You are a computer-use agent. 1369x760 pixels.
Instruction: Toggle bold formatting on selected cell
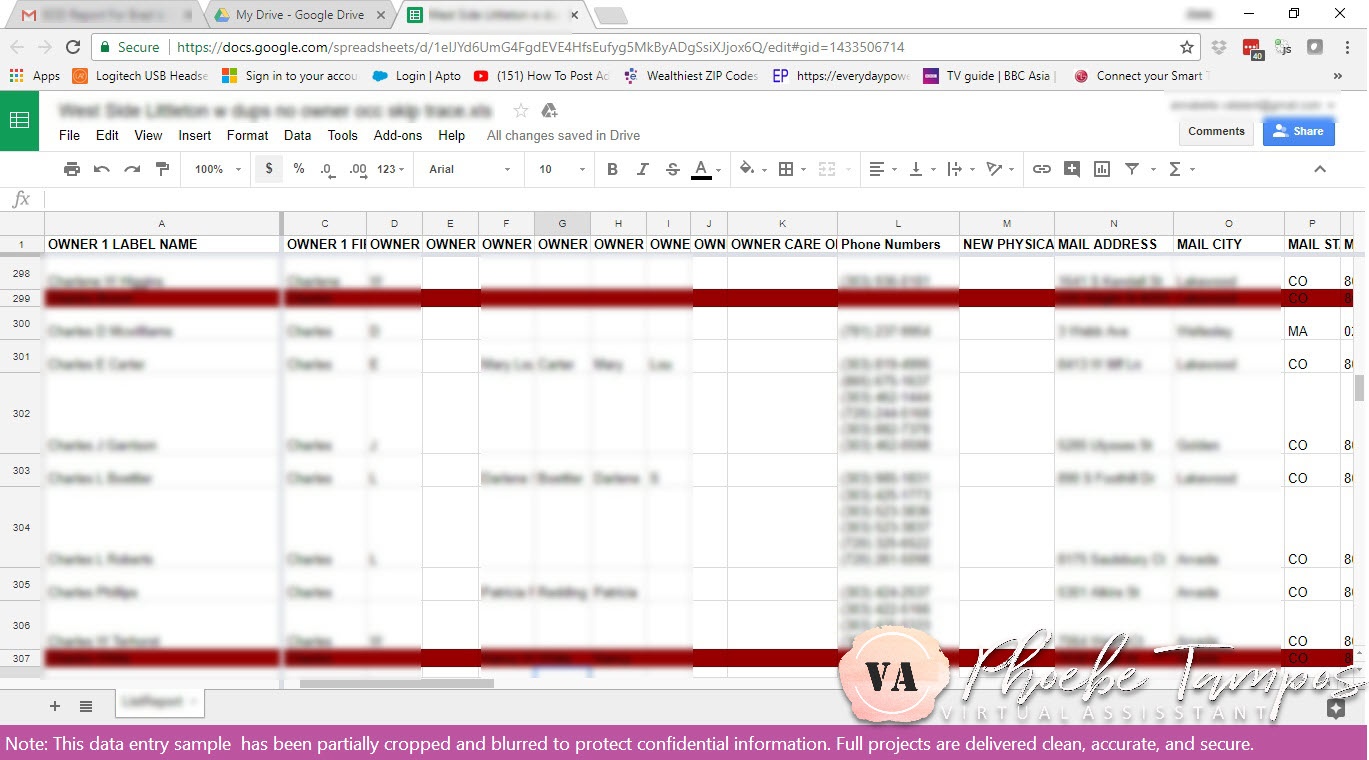(612, 169)
